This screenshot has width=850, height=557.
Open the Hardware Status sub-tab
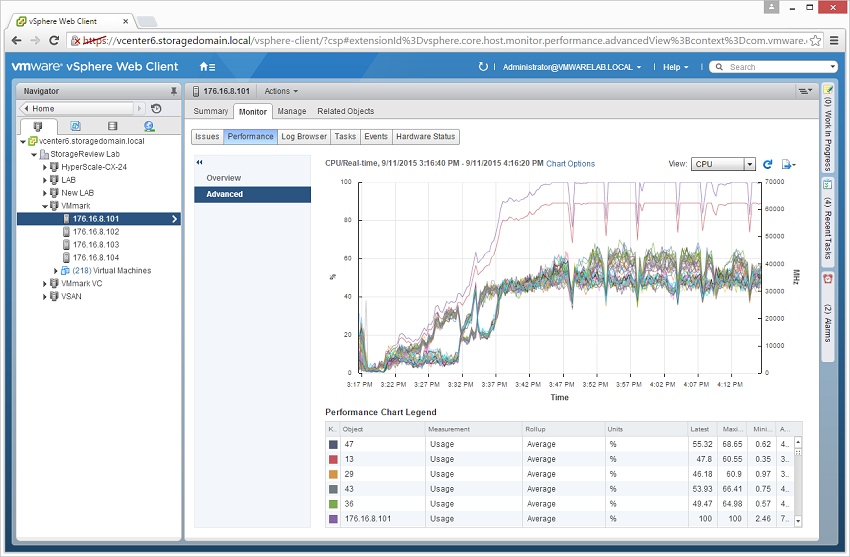tap(426, 137)
